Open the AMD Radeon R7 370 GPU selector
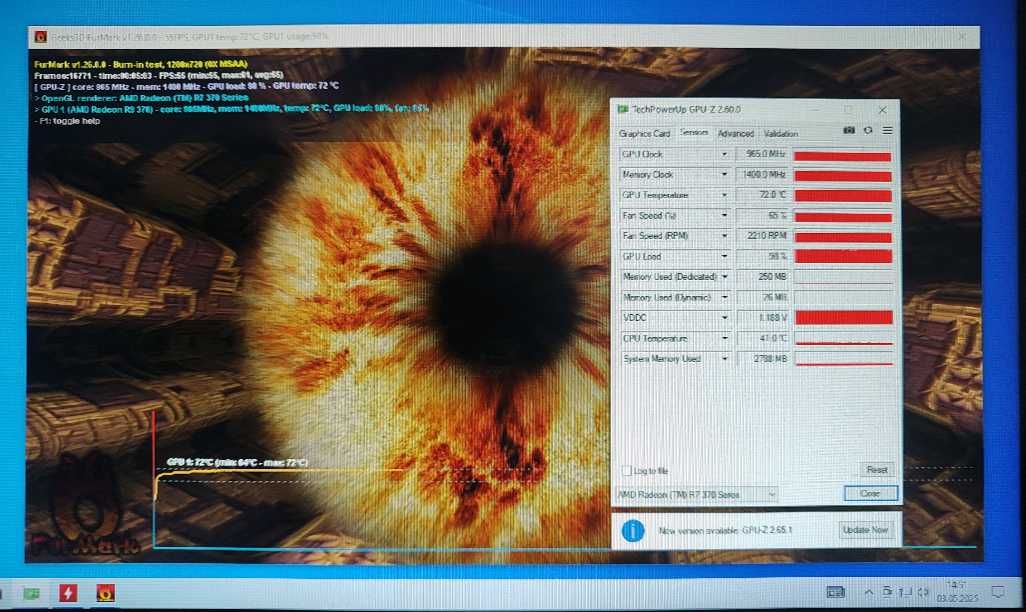 (x=697, y=494)
